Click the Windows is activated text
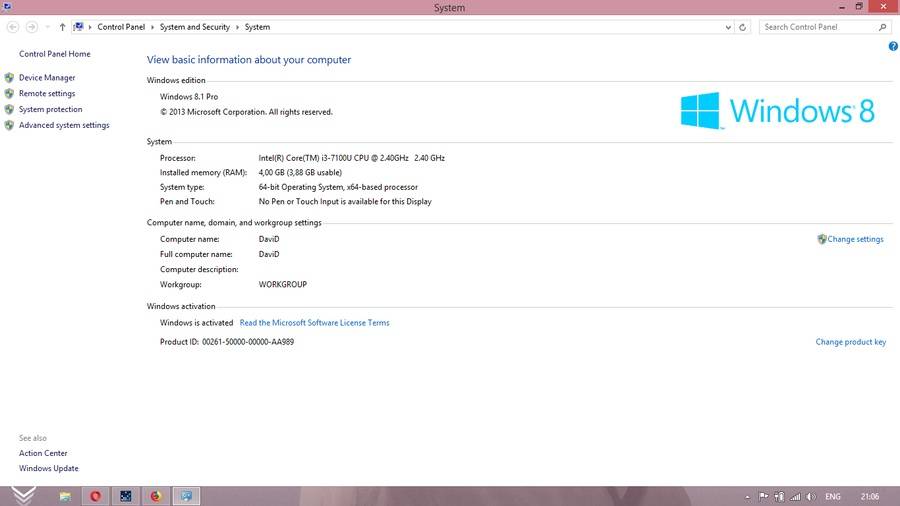Viewport: 900px width, 506px height. 196,323
